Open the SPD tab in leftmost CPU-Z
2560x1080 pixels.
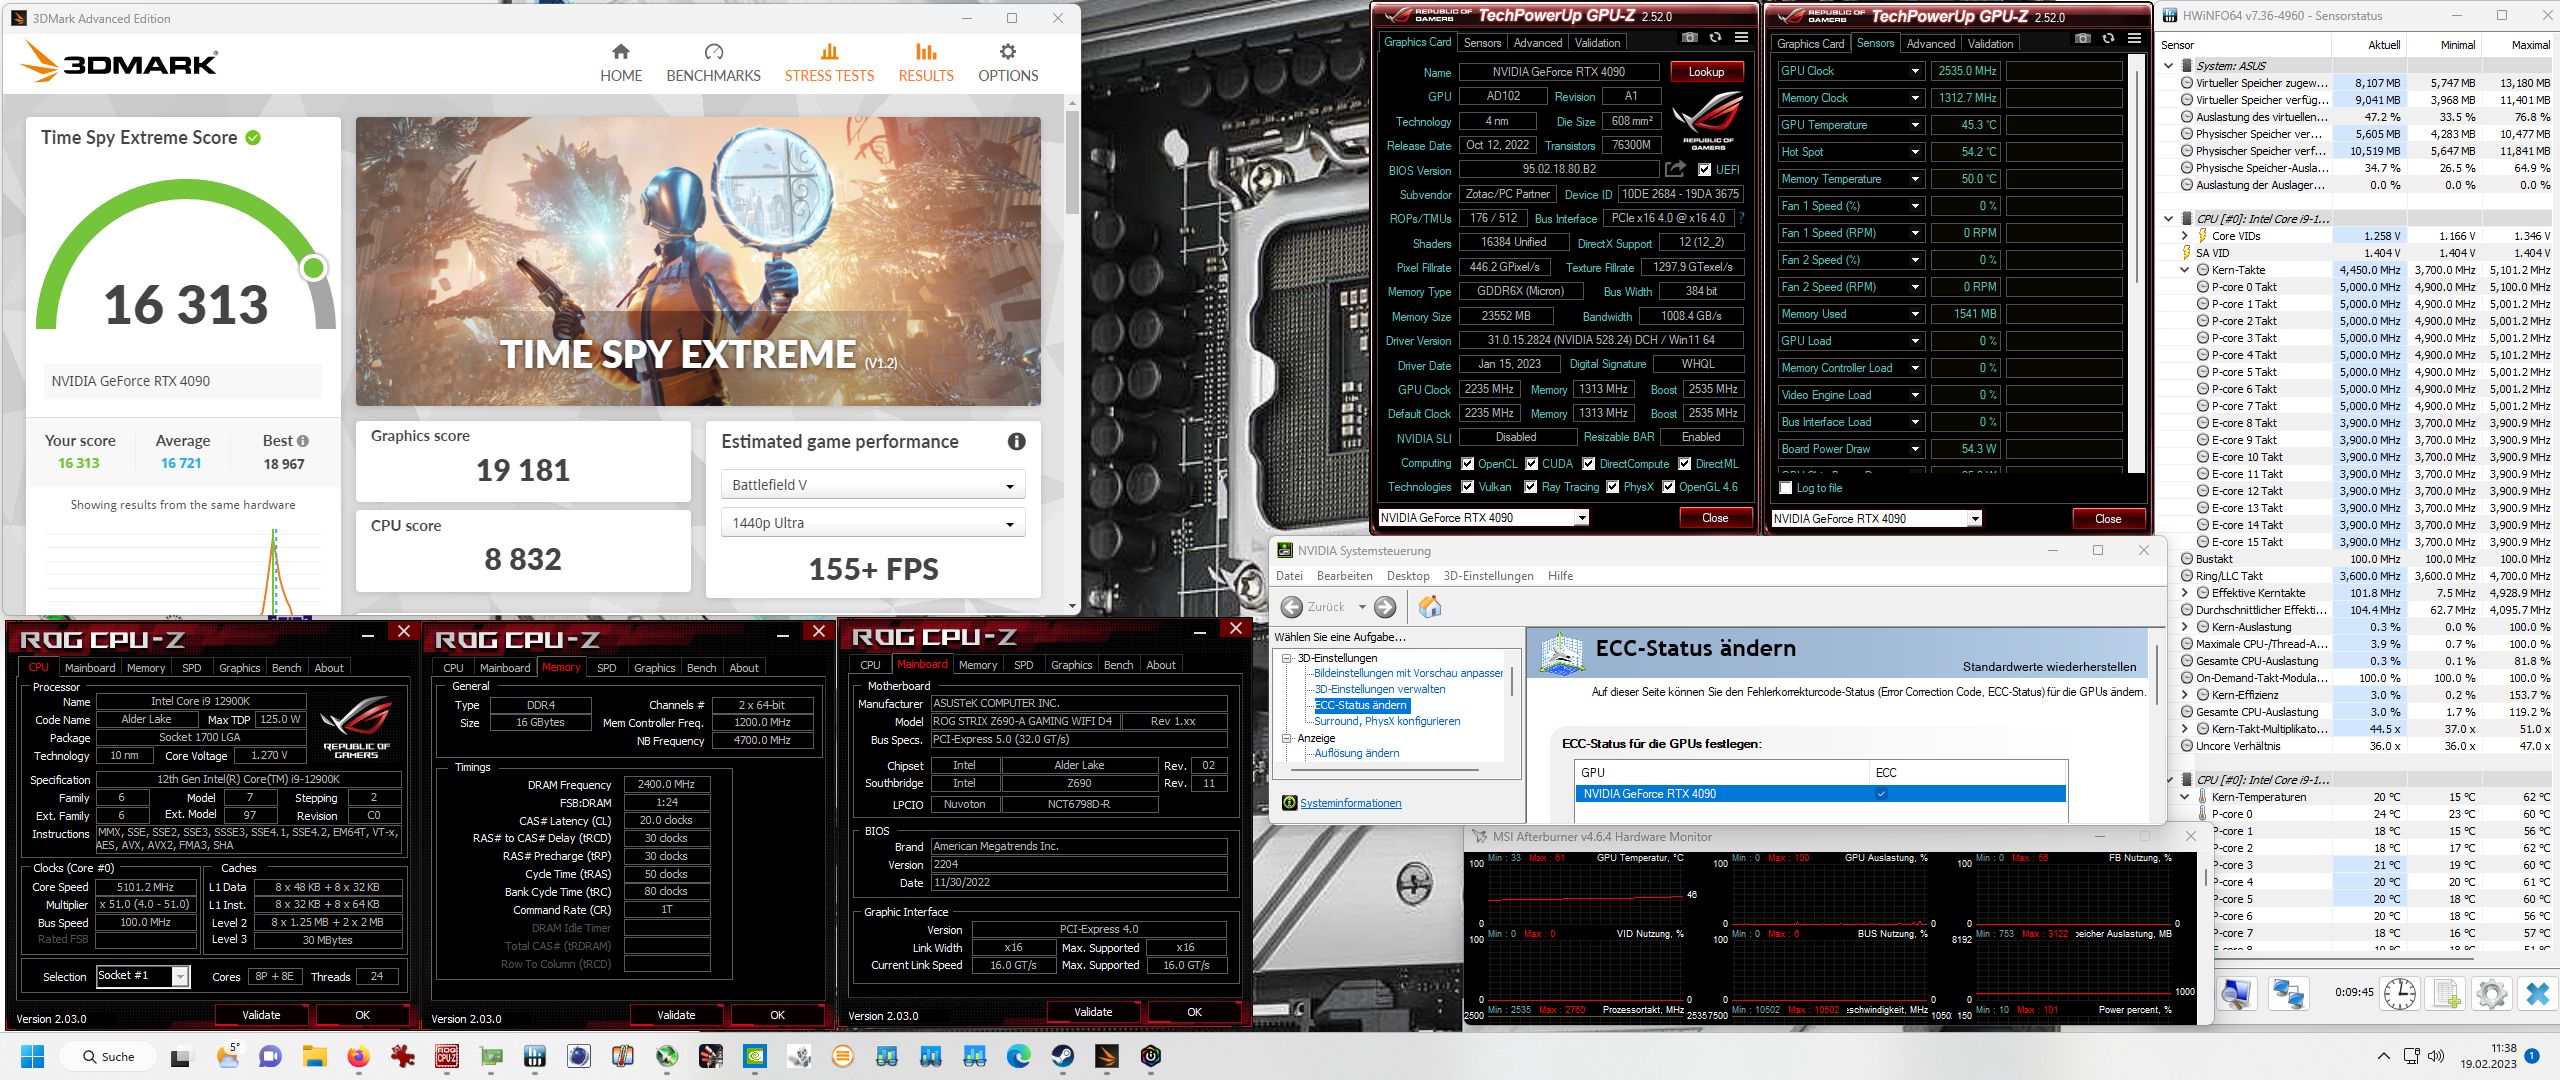[191, 668]
